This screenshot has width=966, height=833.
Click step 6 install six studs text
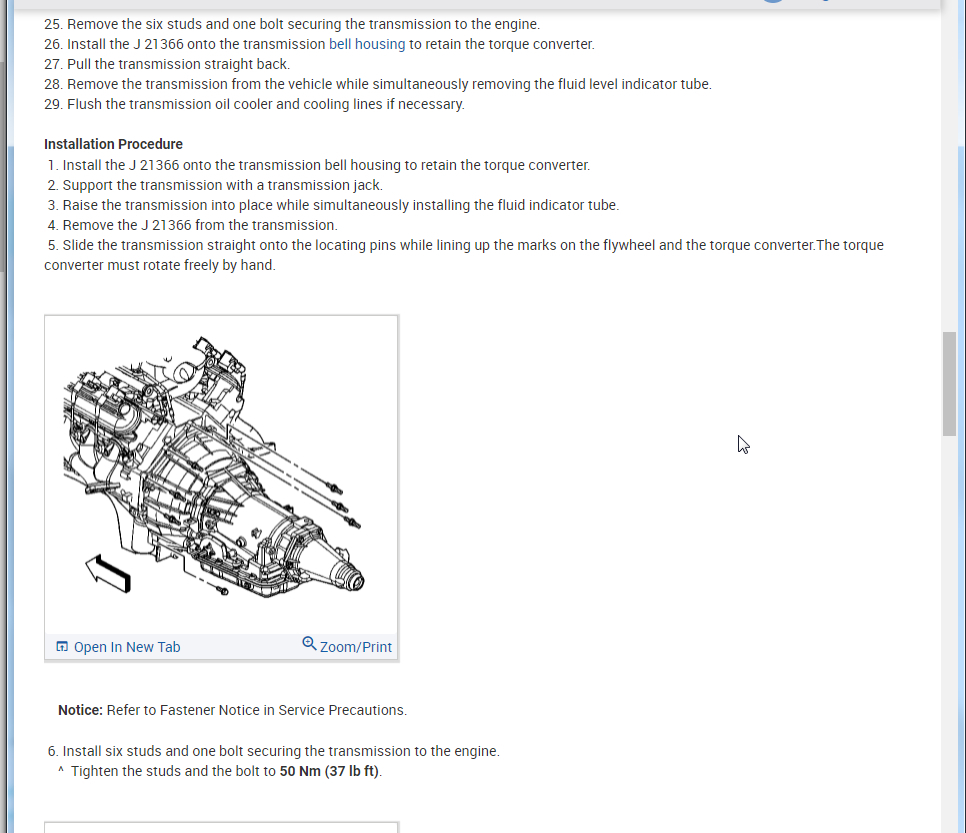pyautogui.click(x=274, y=752)
